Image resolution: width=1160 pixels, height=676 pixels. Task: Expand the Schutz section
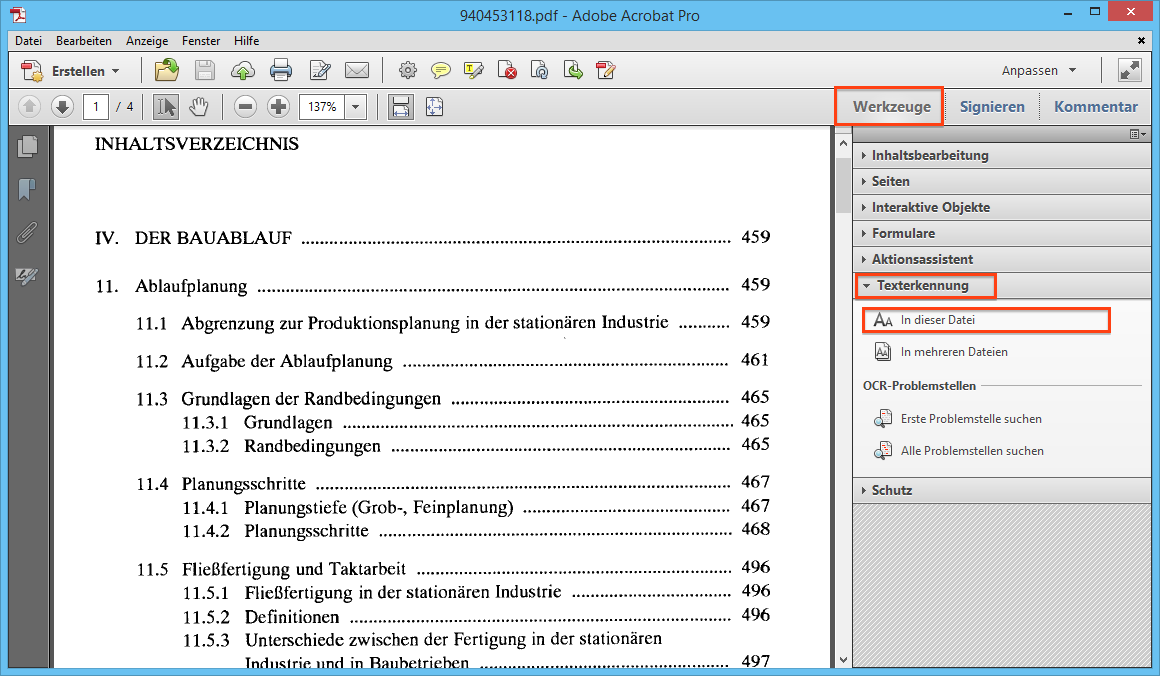coord(891,490)
